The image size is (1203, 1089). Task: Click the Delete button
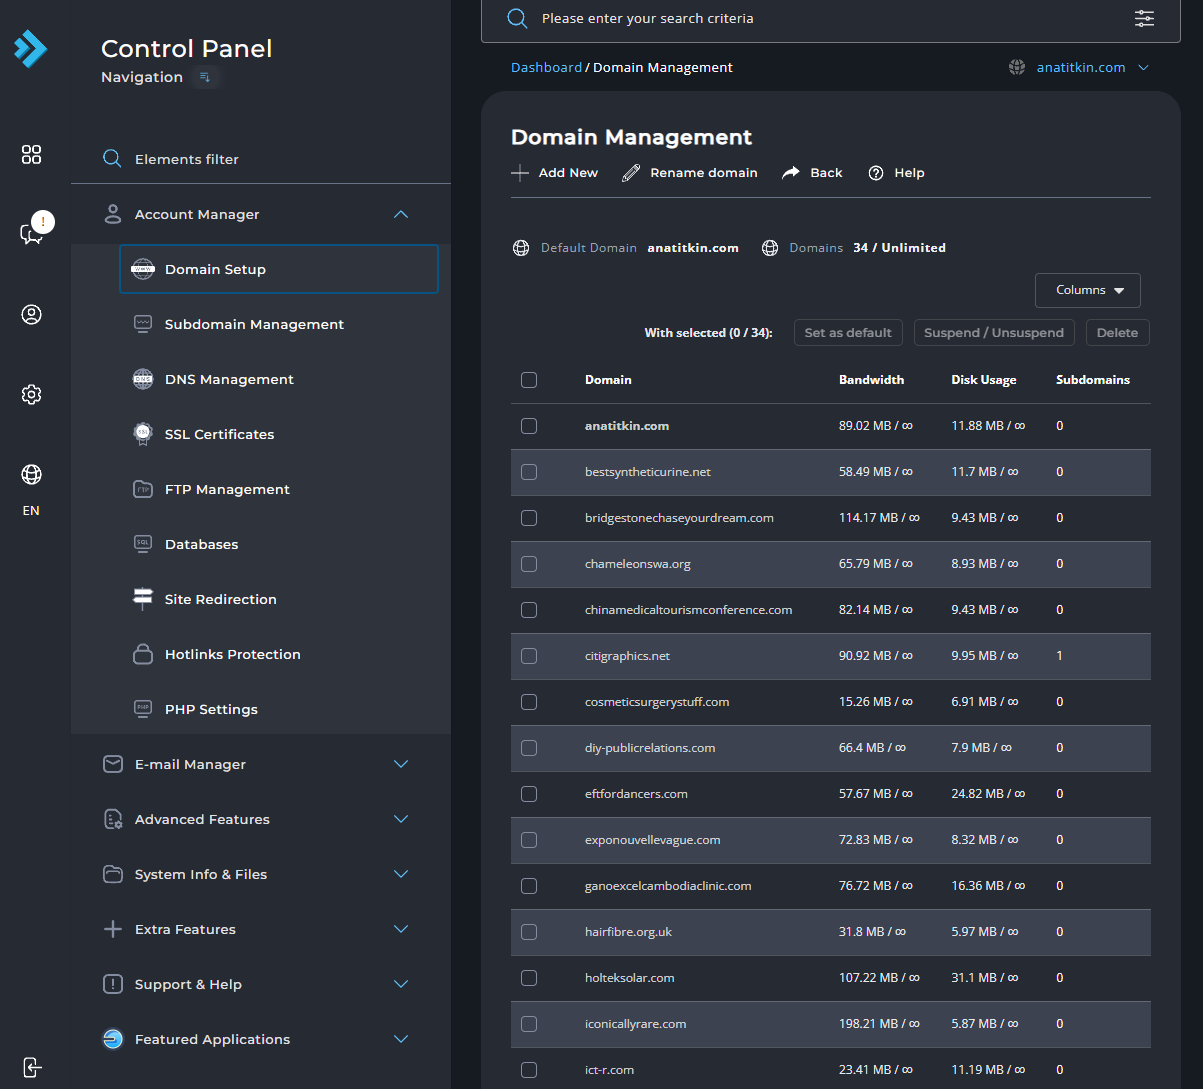pyautogui.click(x=1118, y=333)
